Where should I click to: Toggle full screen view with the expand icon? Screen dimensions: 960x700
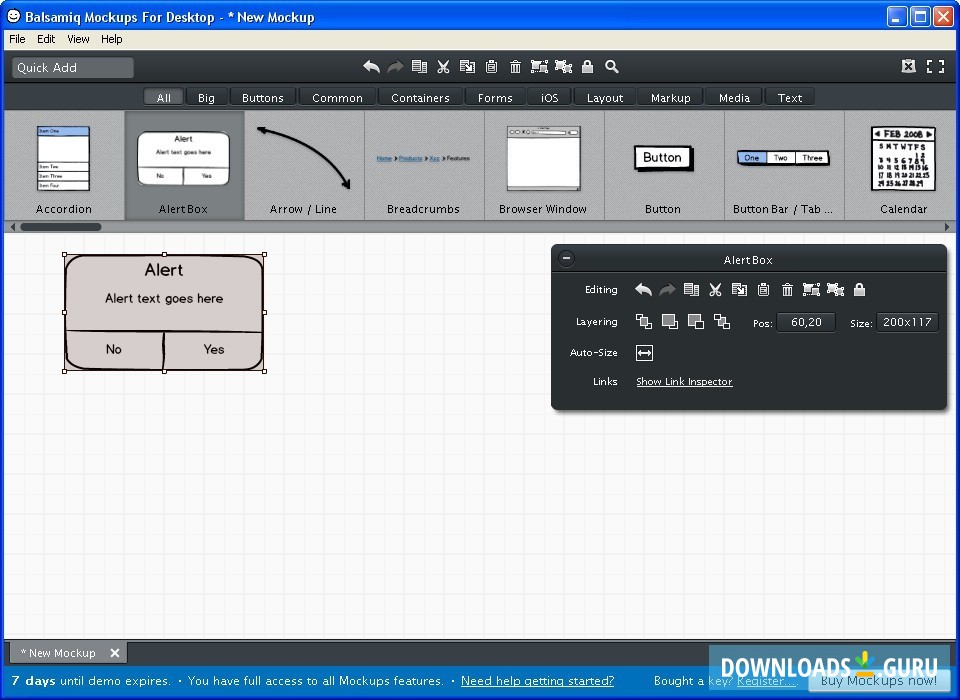coord(936,66)
